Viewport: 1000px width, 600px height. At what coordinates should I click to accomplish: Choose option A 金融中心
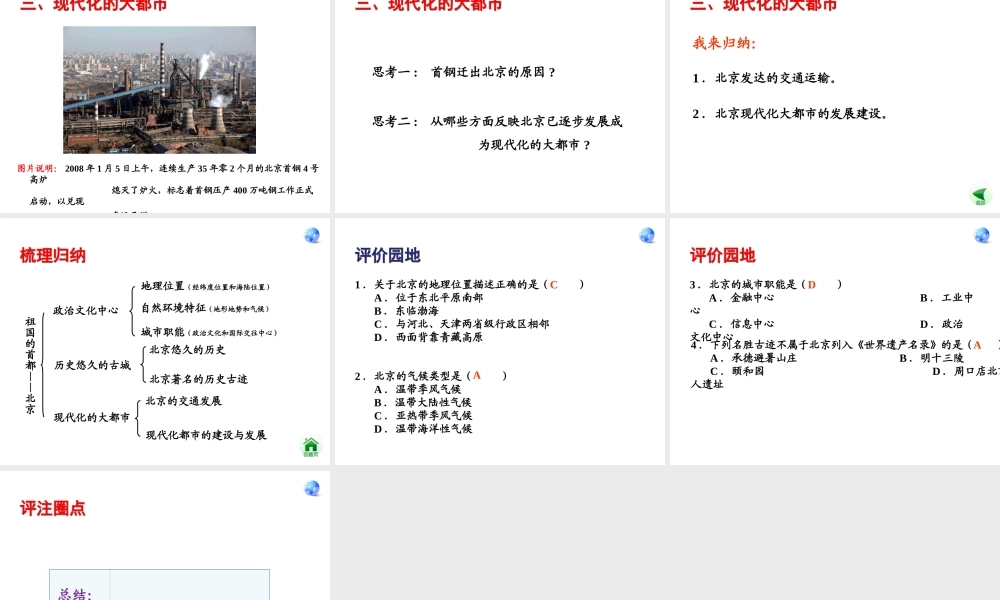click(x=742, y=298)
